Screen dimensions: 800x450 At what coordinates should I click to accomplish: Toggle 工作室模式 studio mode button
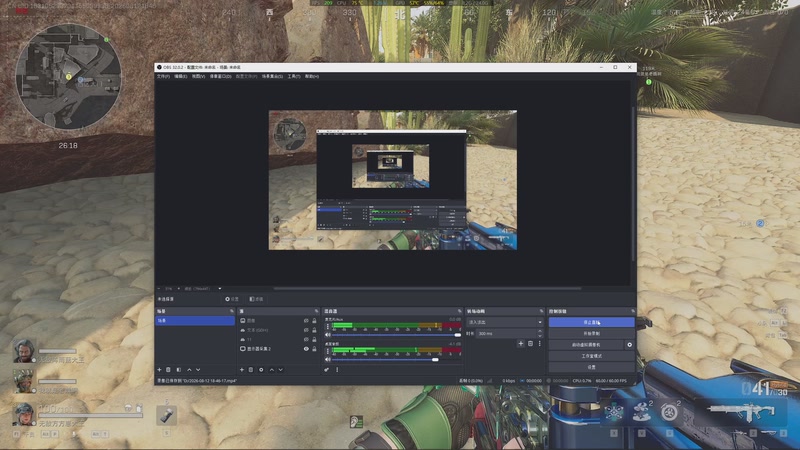[x=591, y=356]
